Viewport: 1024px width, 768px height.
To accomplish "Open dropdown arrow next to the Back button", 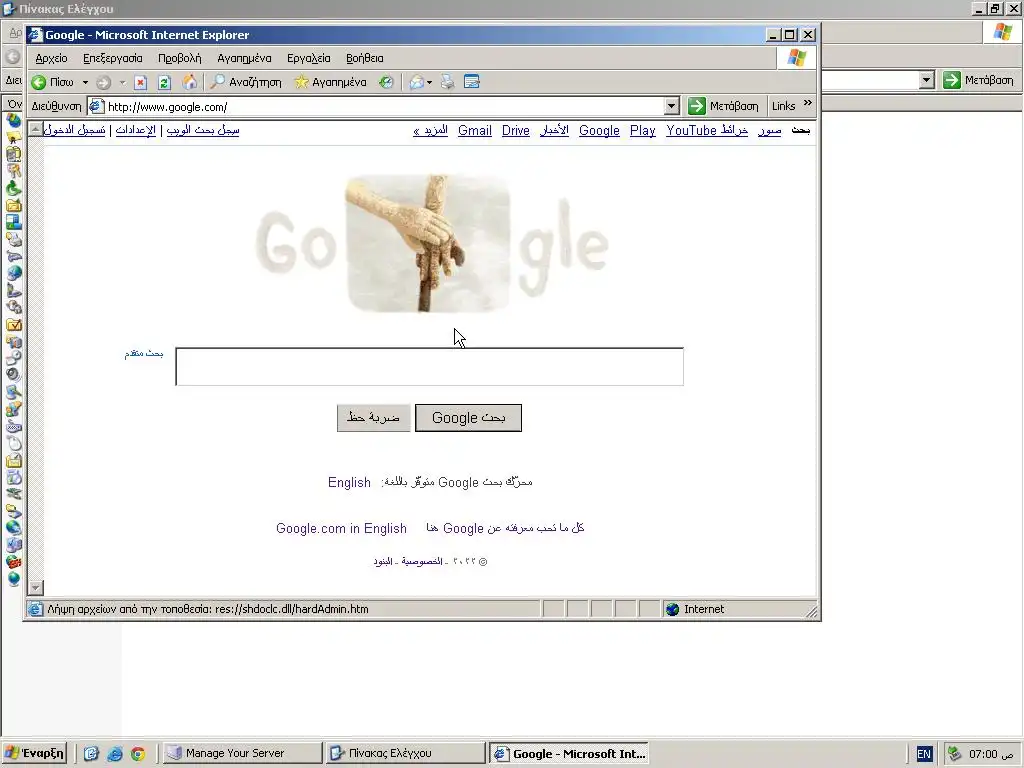I will coord(85,82).
